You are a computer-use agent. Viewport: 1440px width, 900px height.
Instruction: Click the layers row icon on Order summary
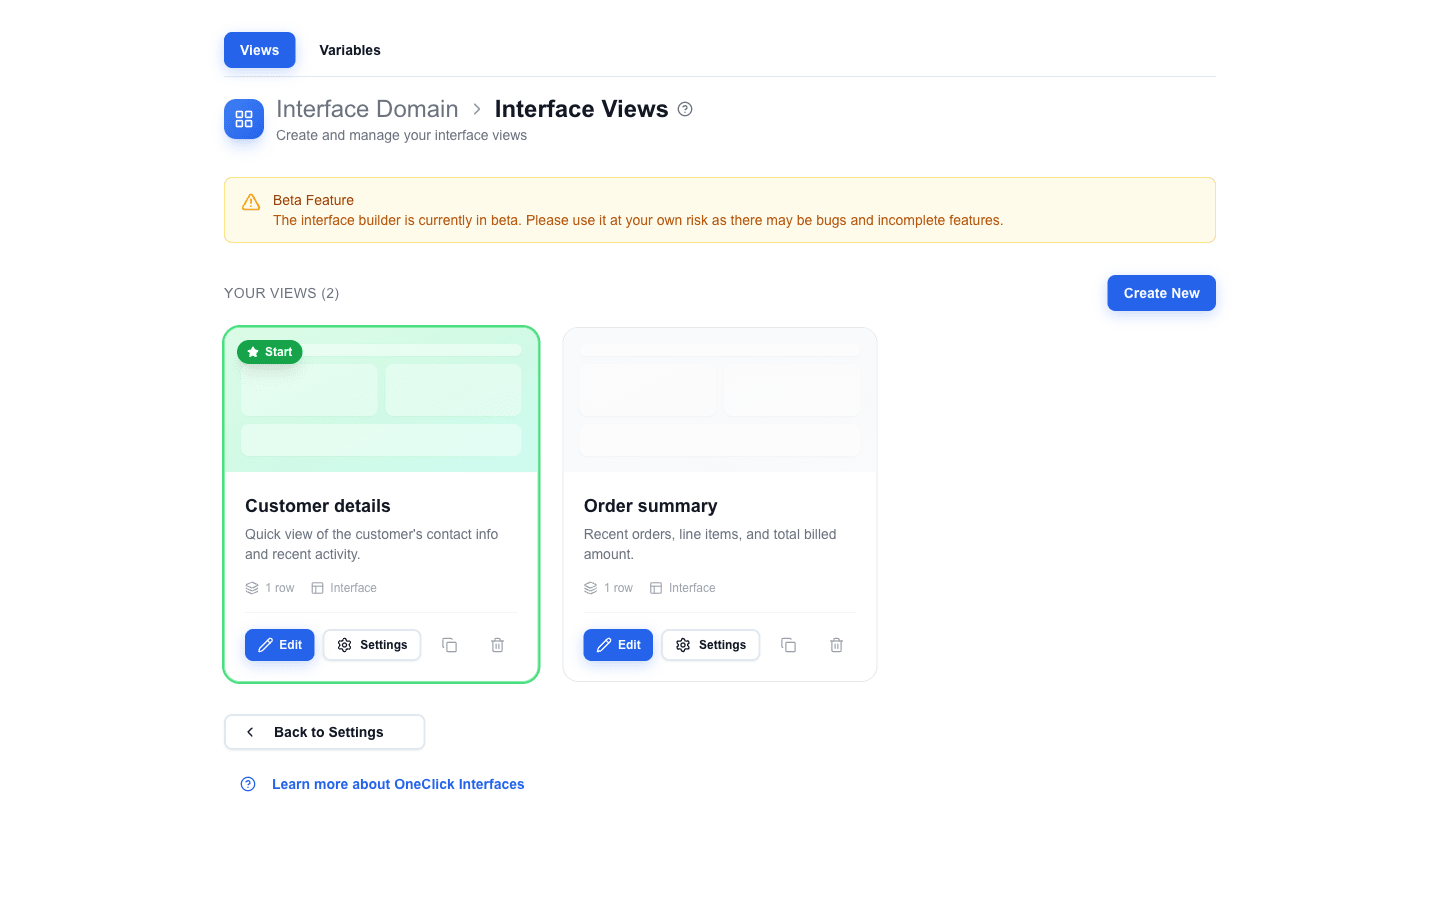pyautogui.click(x=591, y=588)
